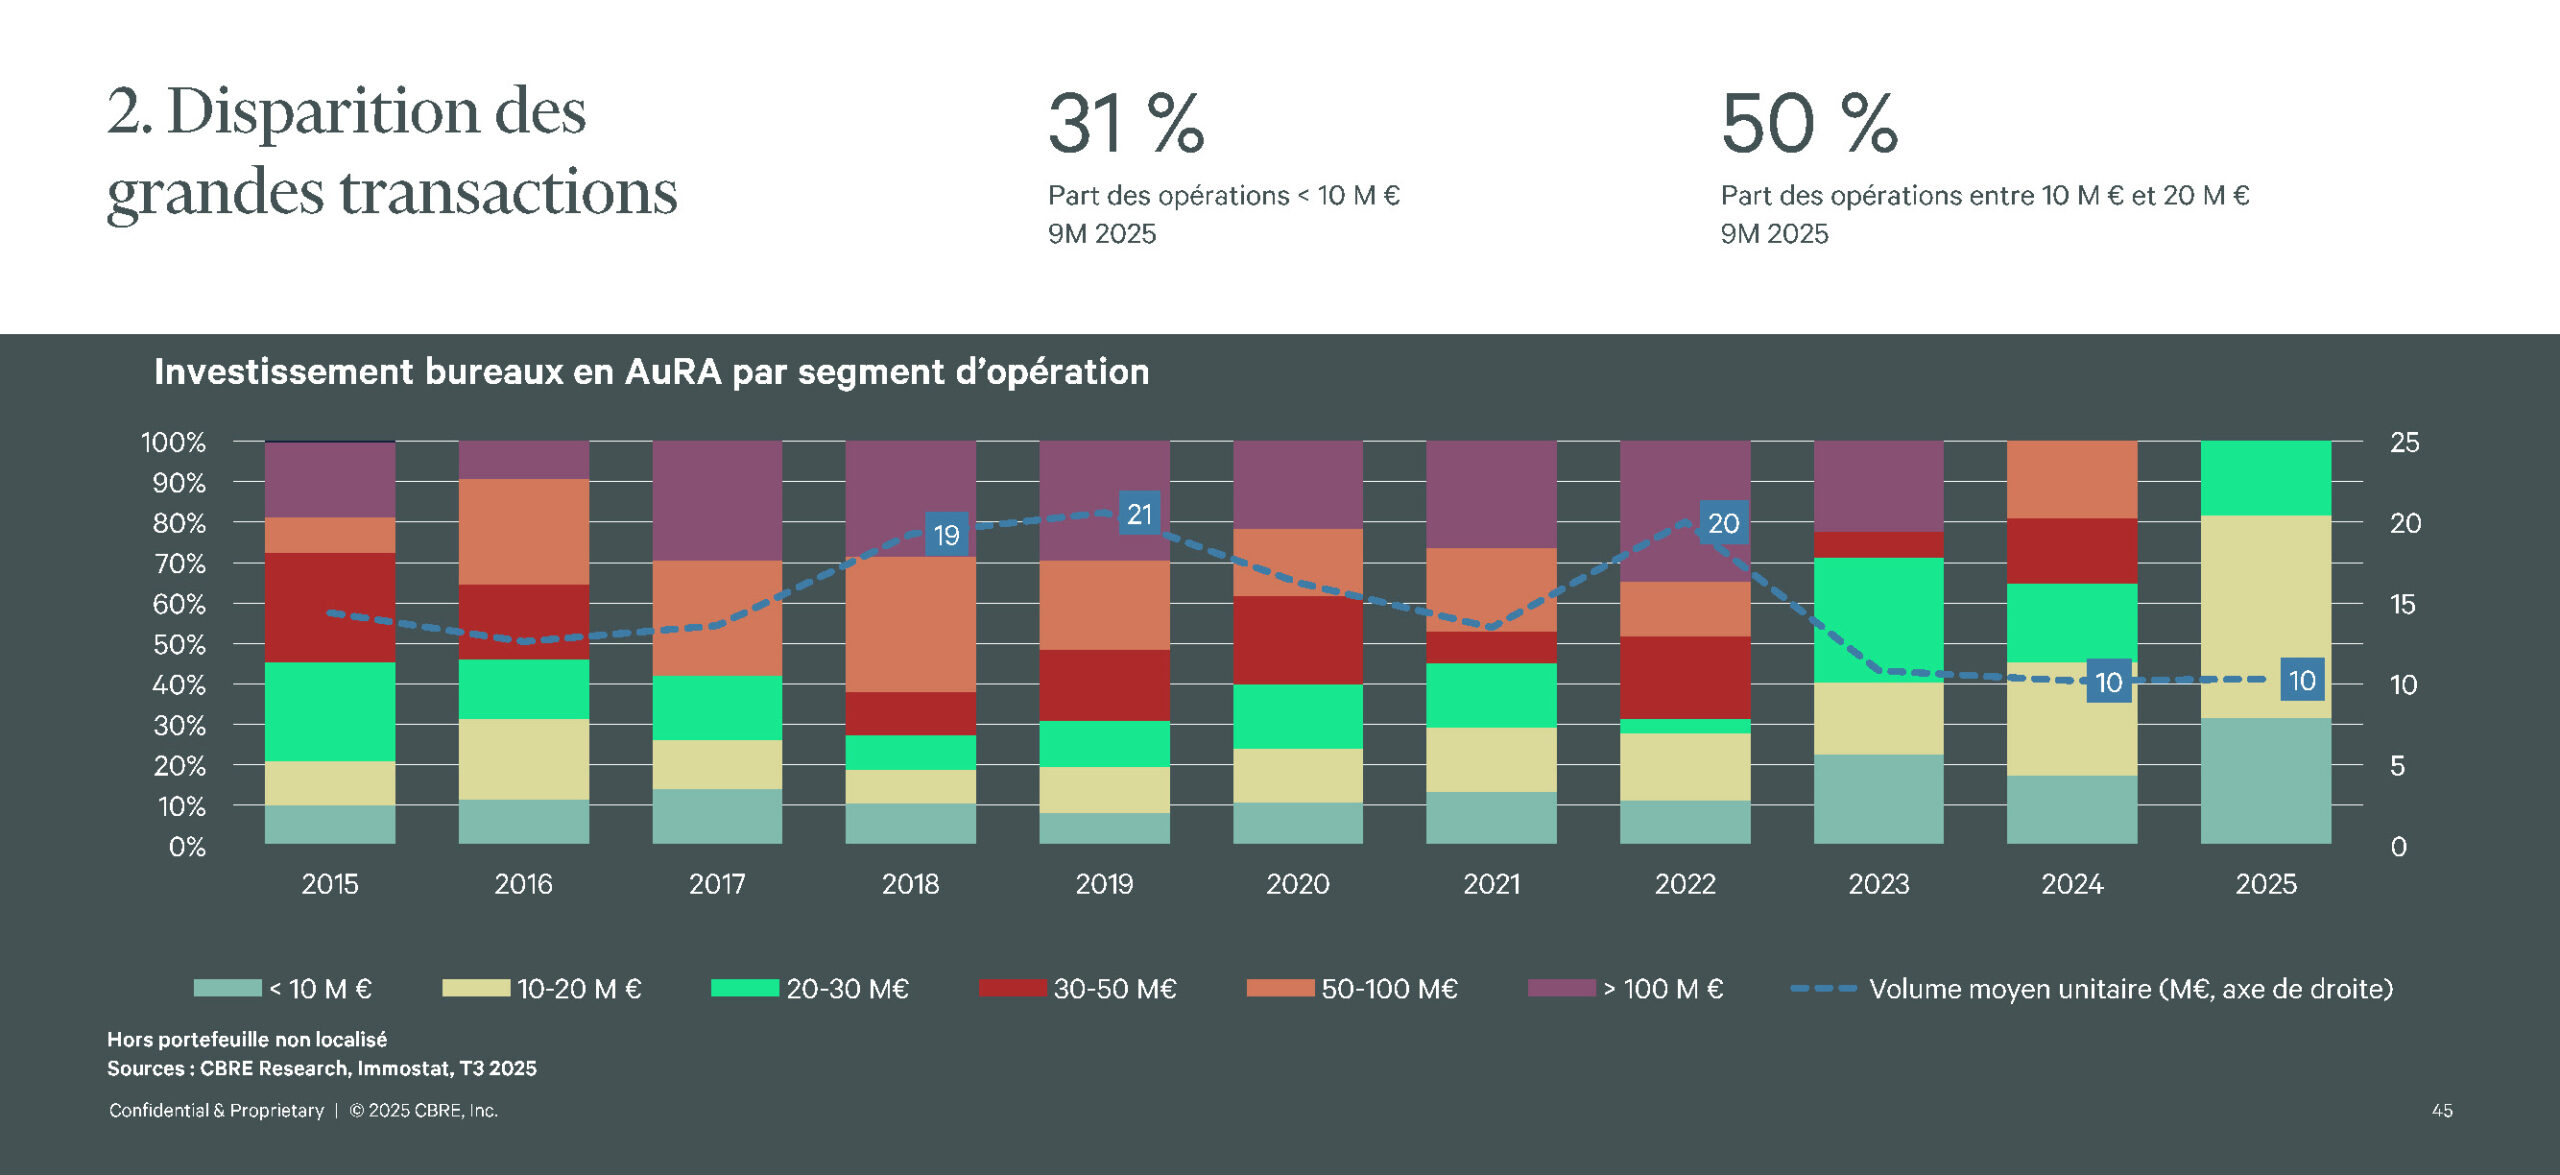Click the 30-50 M€ red legend swatch
This screenshot has width=2560, height=1175.
point(1012,988)
